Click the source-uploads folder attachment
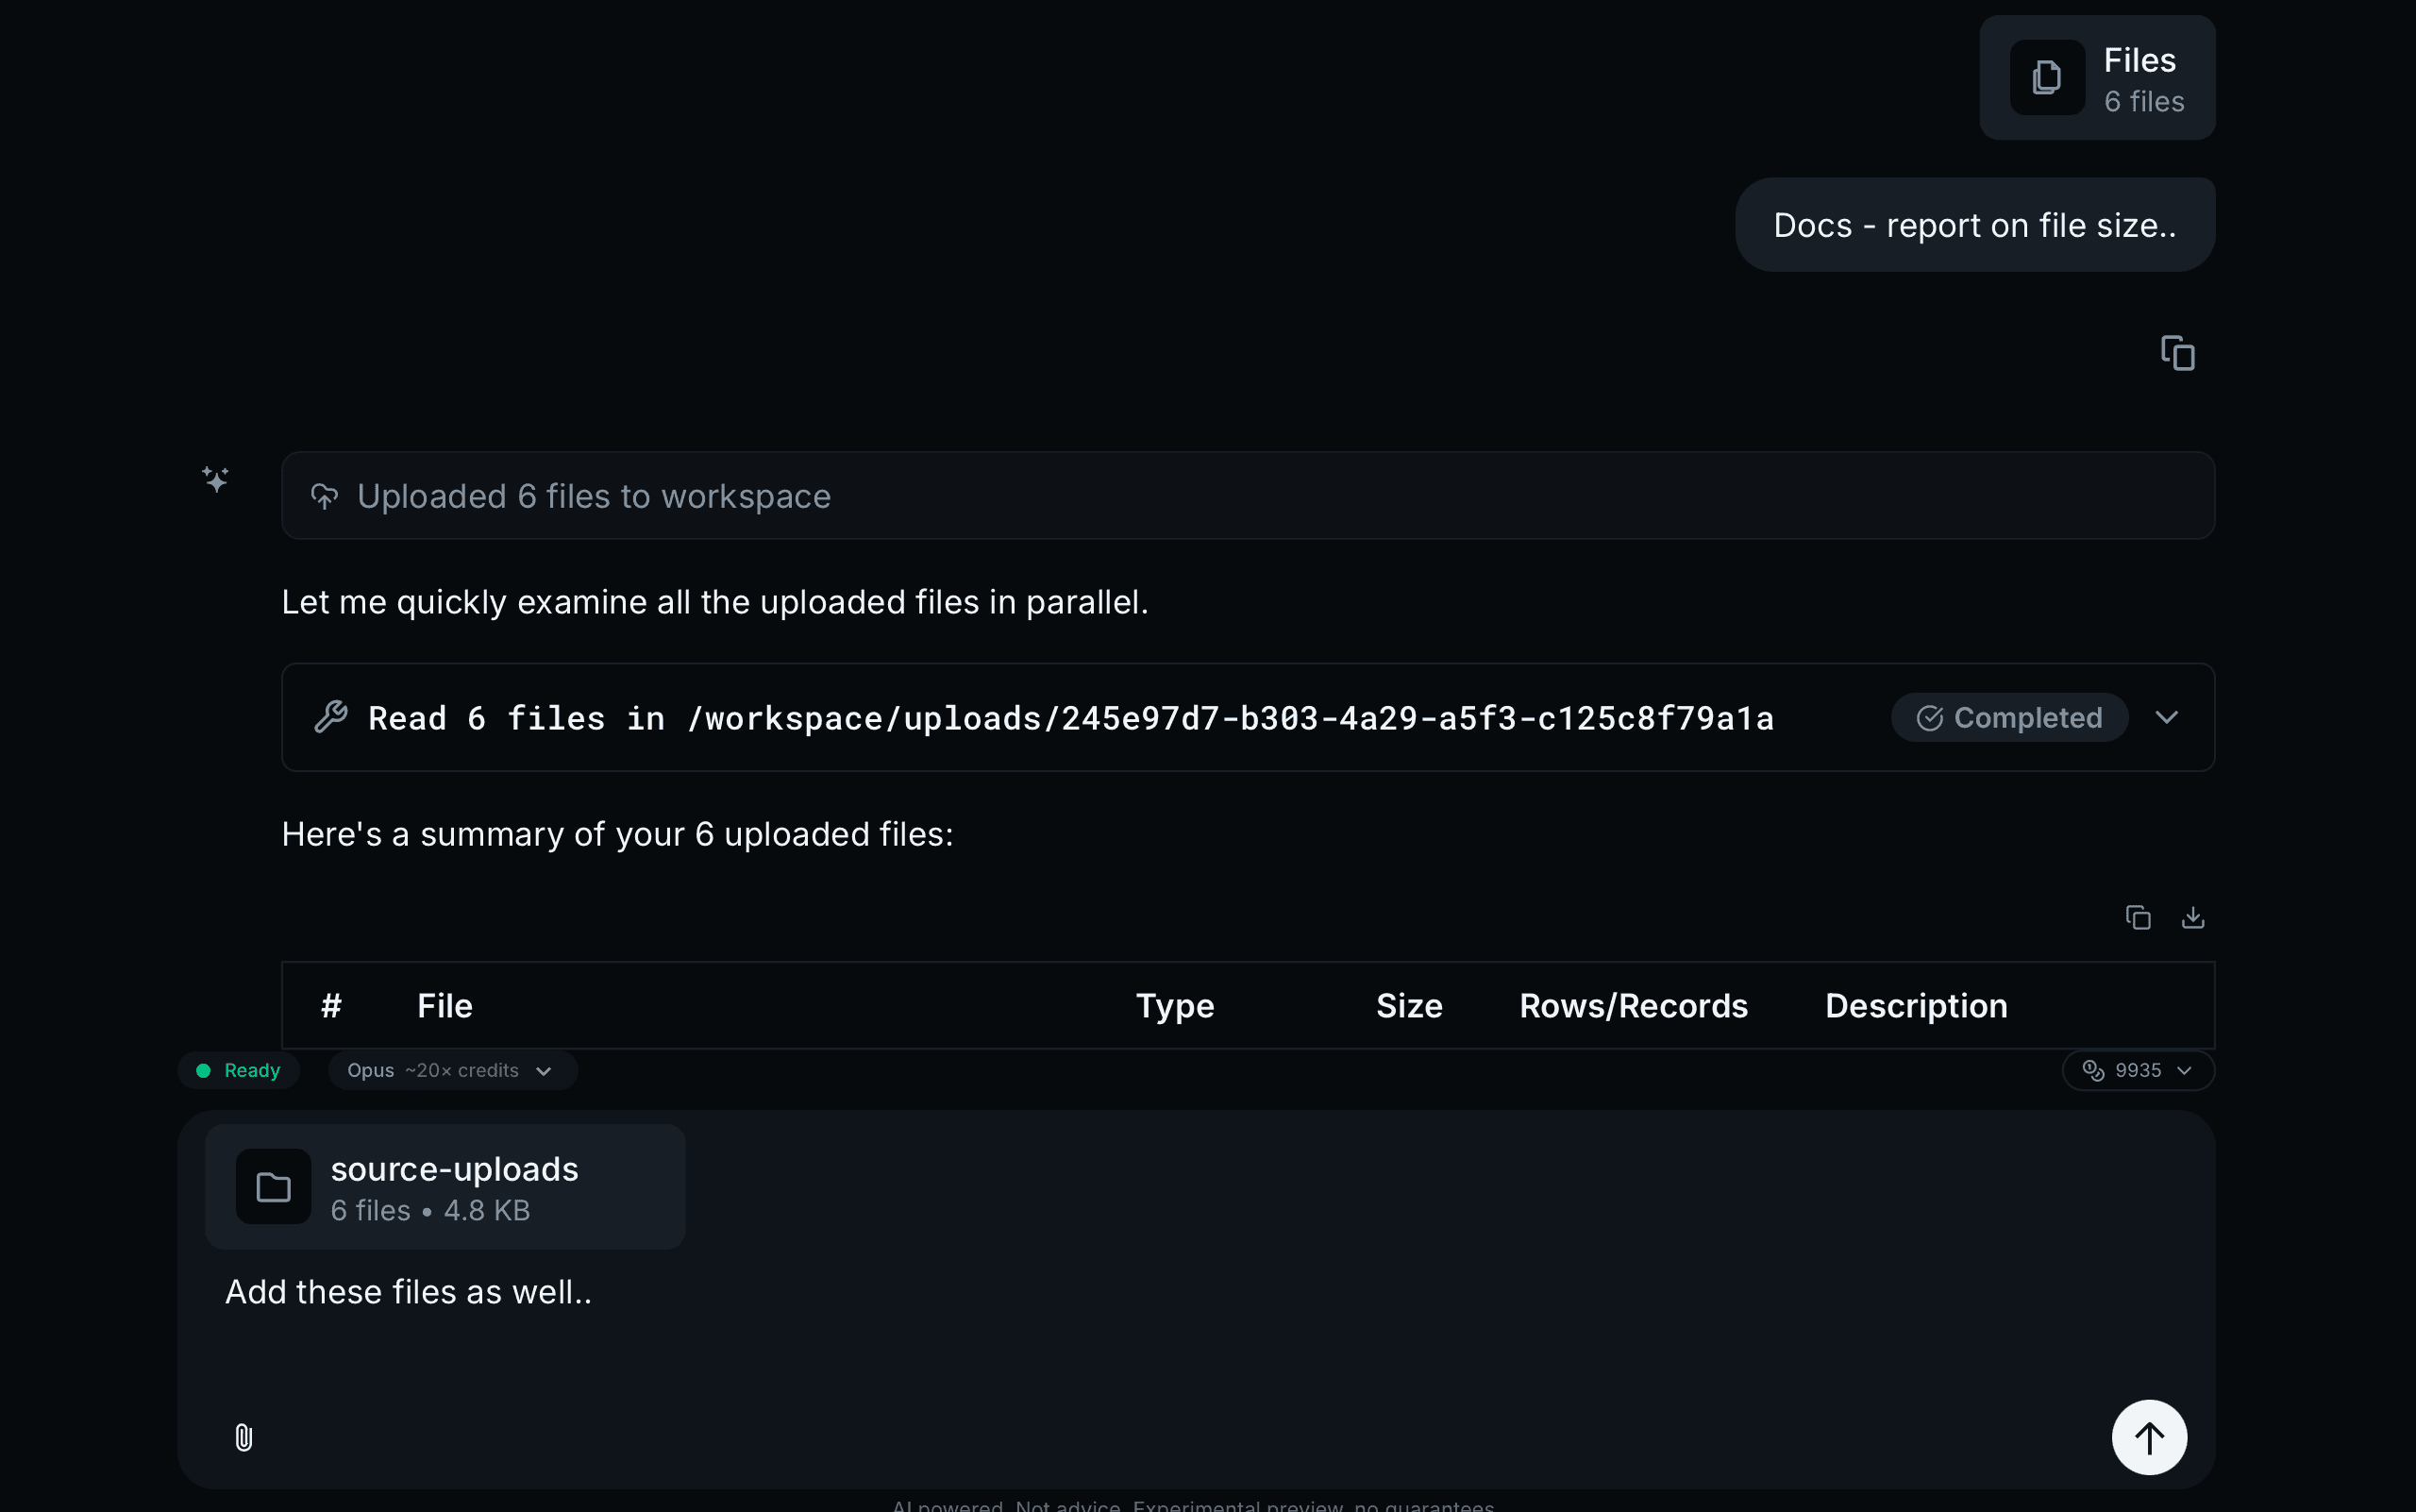This screenshot has height=1512, width=2416. [445, 1186]
